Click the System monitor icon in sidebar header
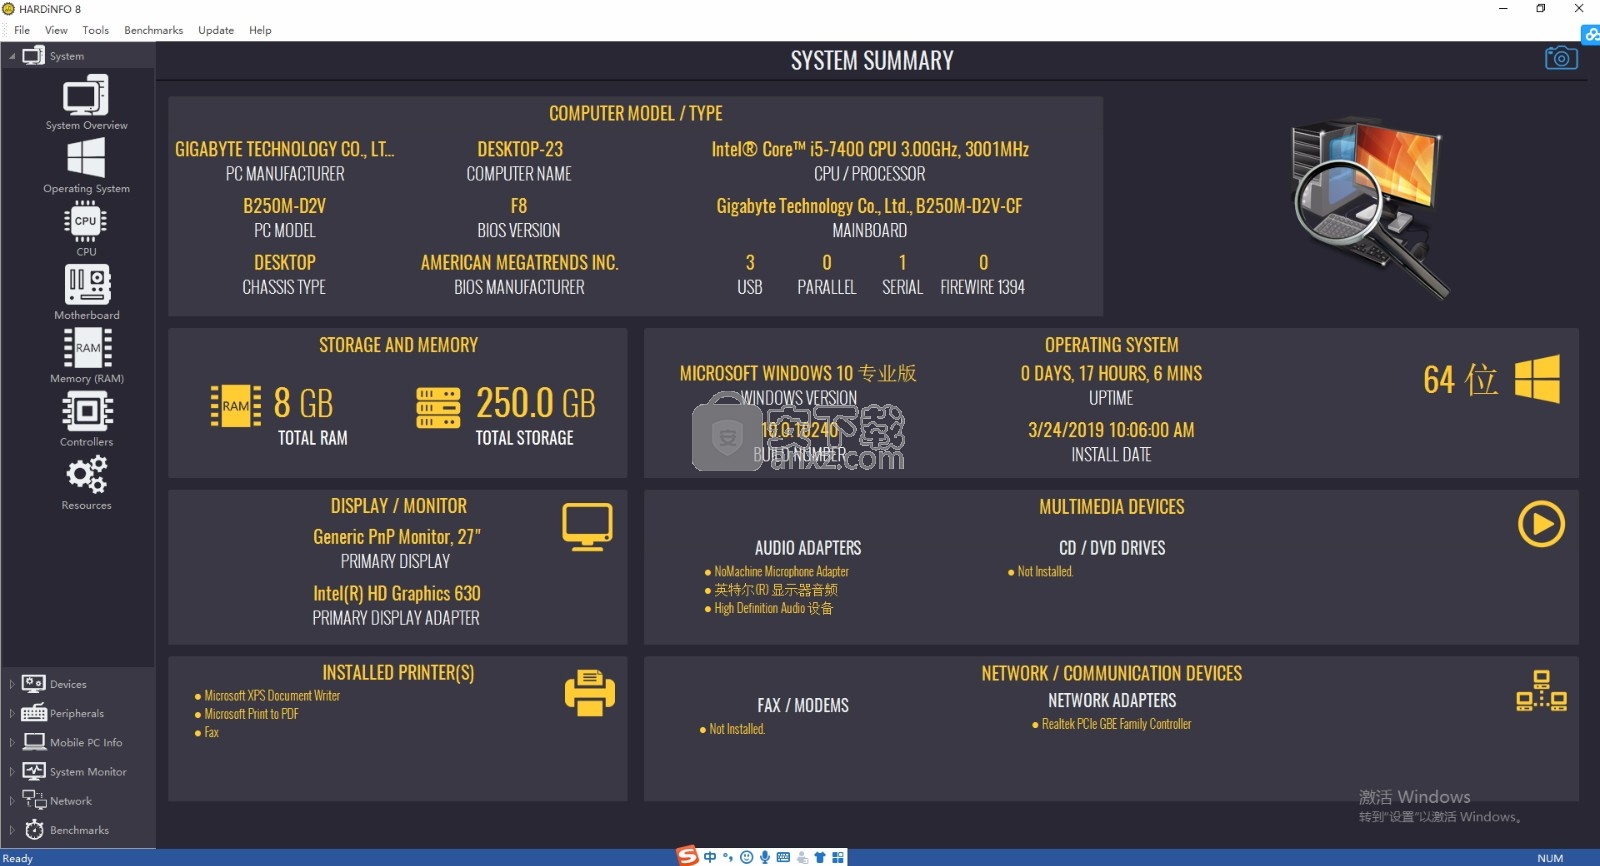This screenshot has height=866, width=1600. [34, 56]
